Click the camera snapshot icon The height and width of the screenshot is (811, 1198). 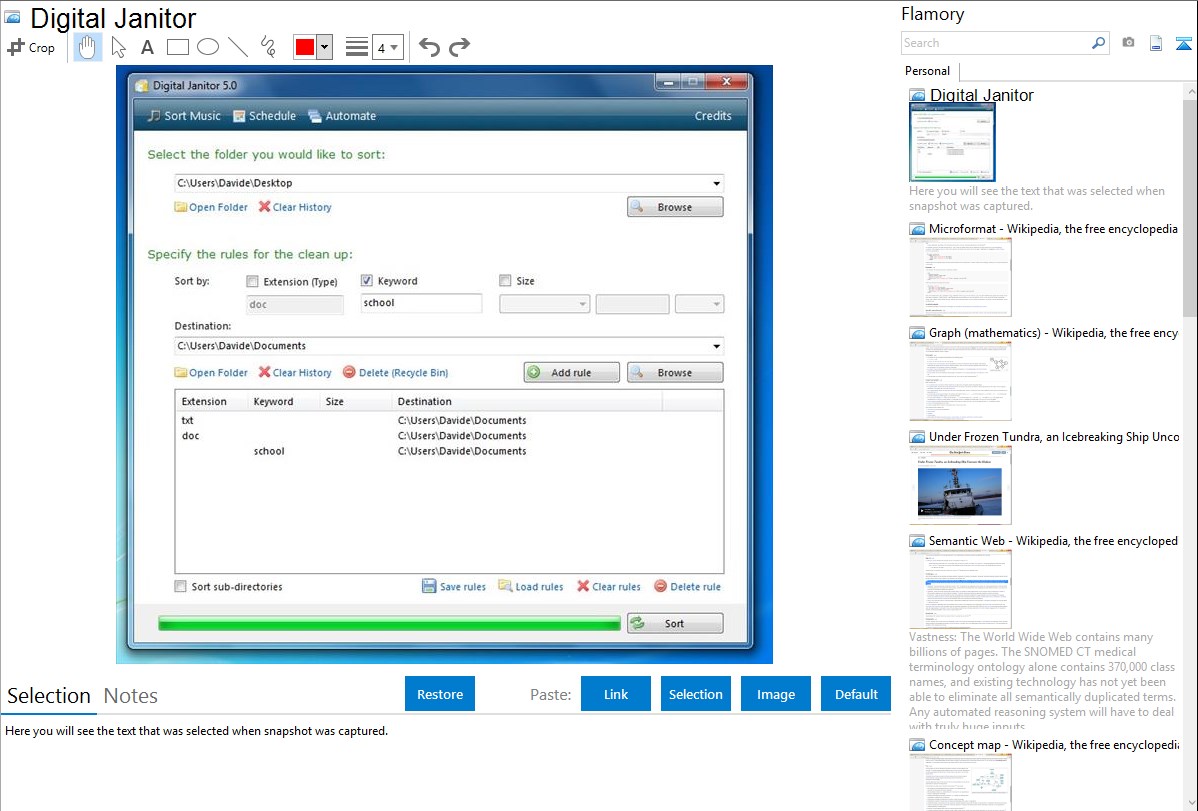(x=1128, y=43)
